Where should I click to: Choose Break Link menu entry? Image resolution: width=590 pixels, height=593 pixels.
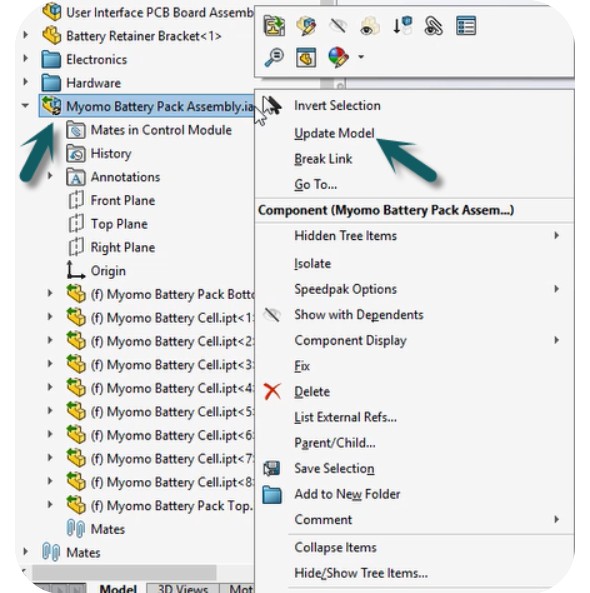click(323, 159)
